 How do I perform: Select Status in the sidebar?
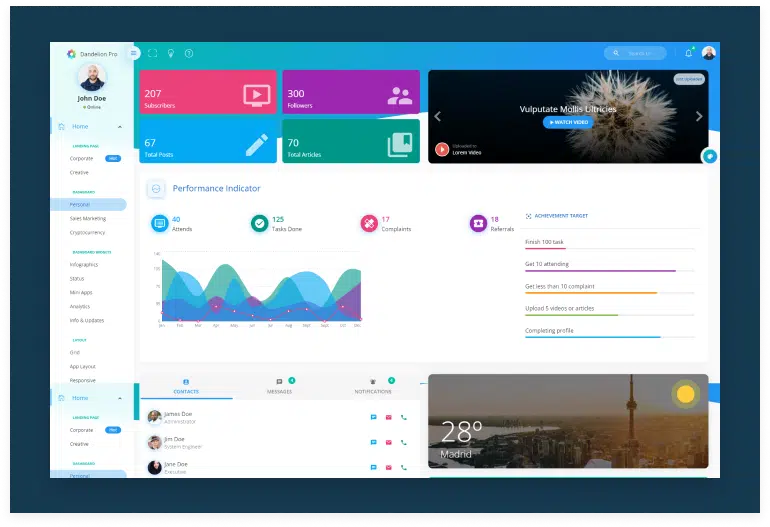pos(77,278)
